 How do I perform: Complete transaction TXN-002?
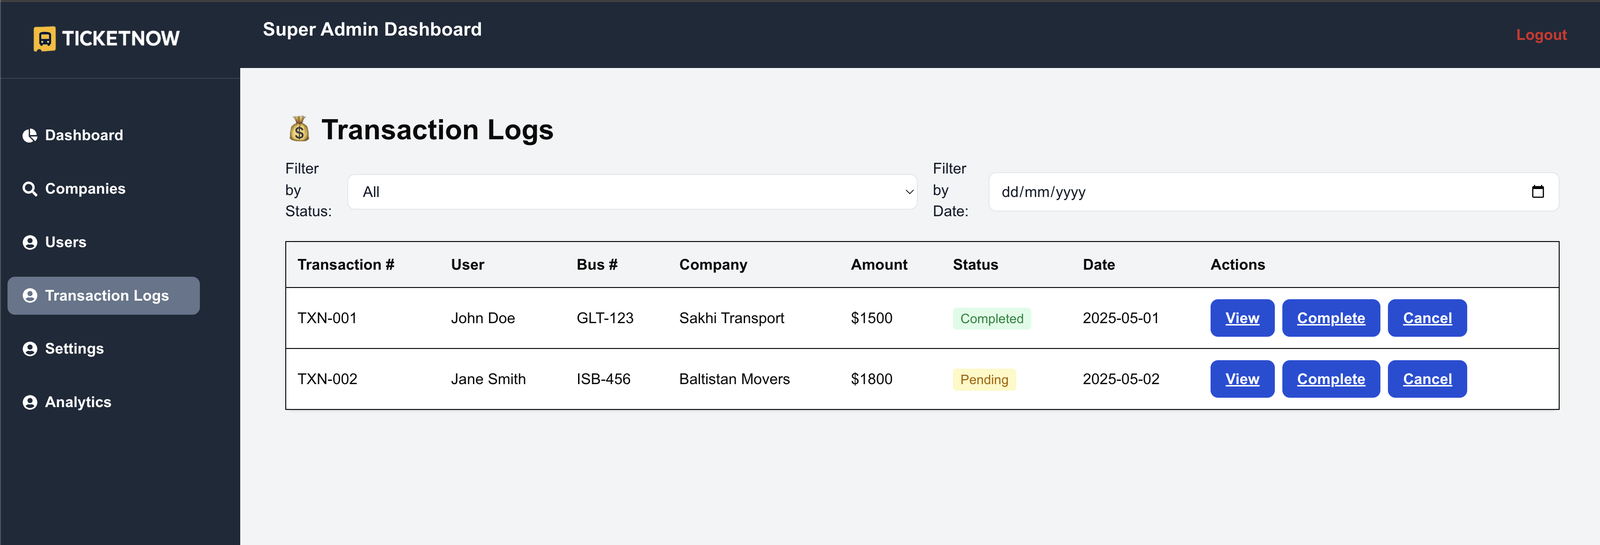point(1331,379)
